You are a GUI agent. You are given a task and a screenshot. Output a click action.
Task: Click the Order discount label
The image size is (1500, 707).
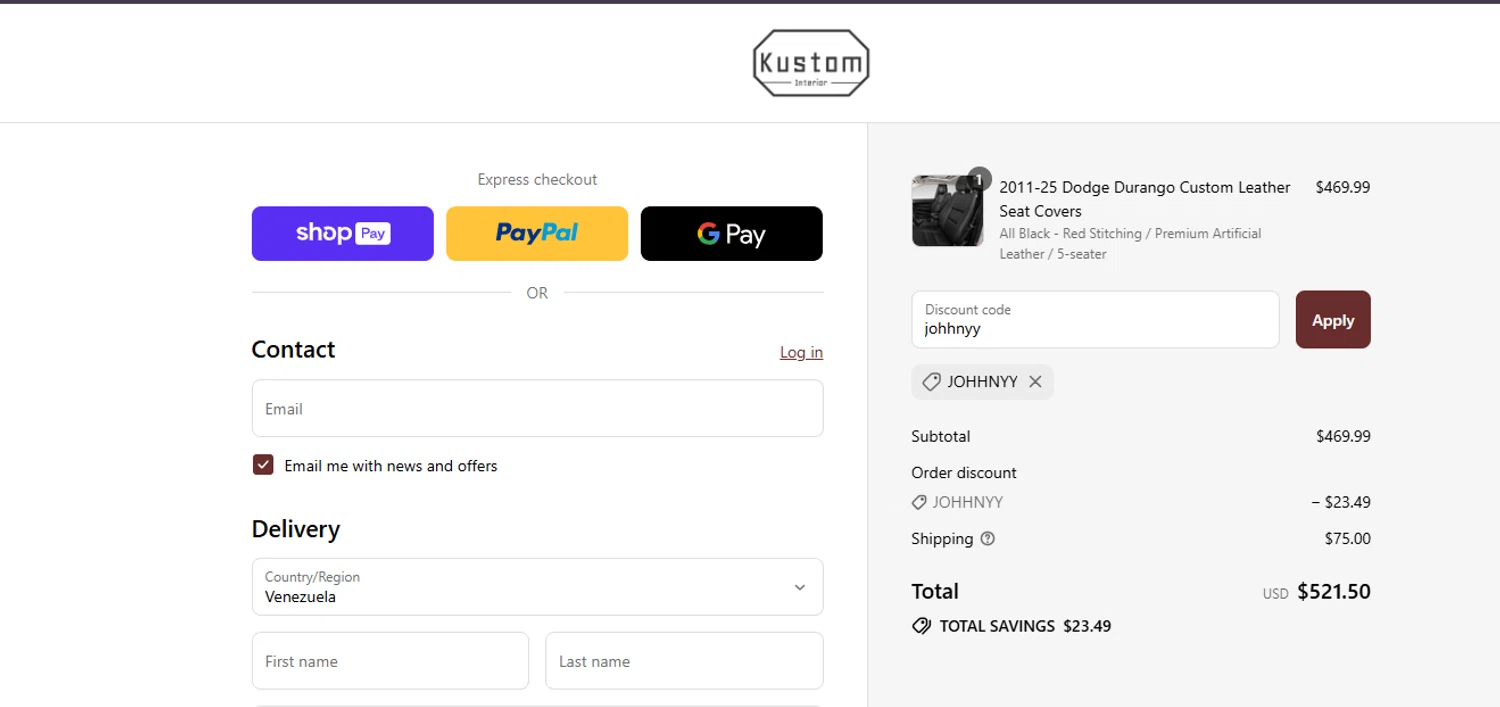click(964, 473)
